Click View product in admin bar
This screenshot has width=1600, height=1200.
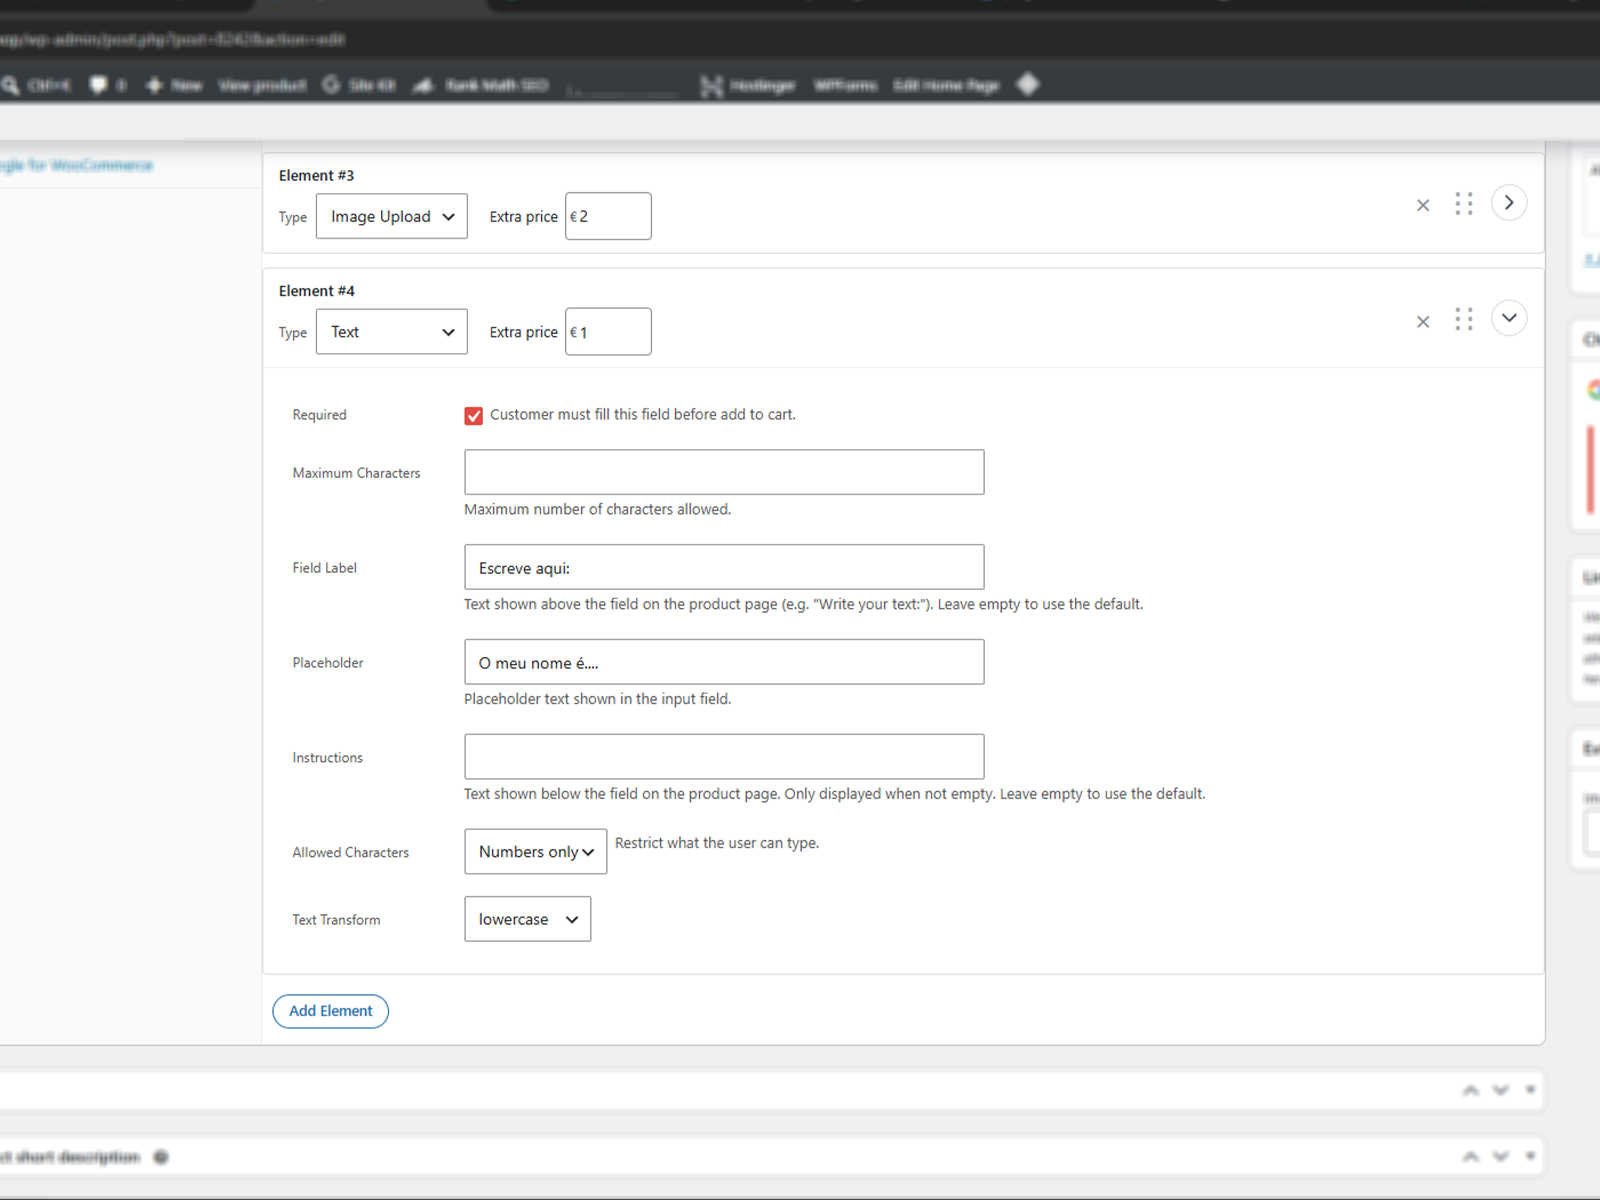(262, 86)
